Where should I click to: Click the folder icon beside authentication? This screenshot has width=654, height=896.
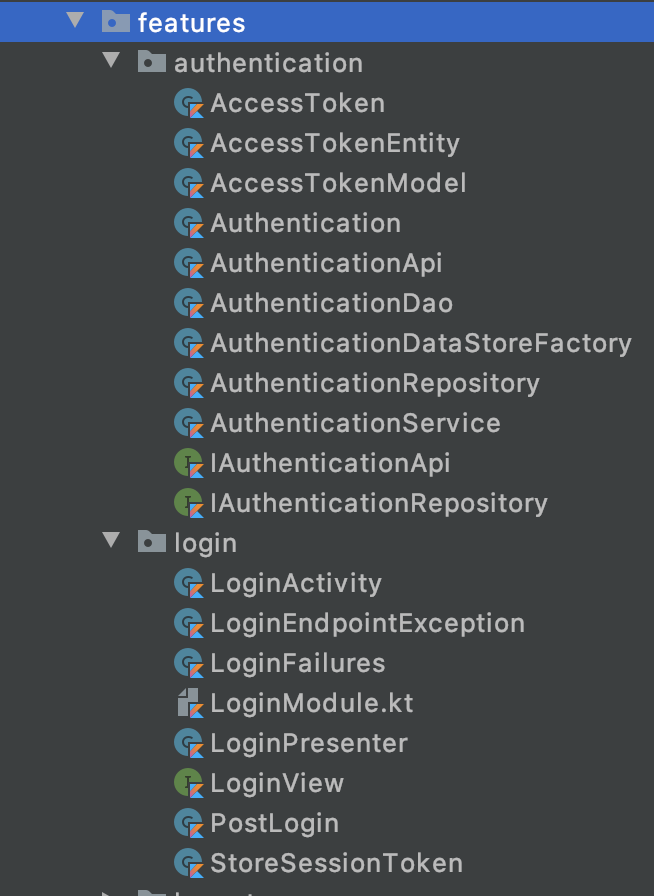(151, 62)
